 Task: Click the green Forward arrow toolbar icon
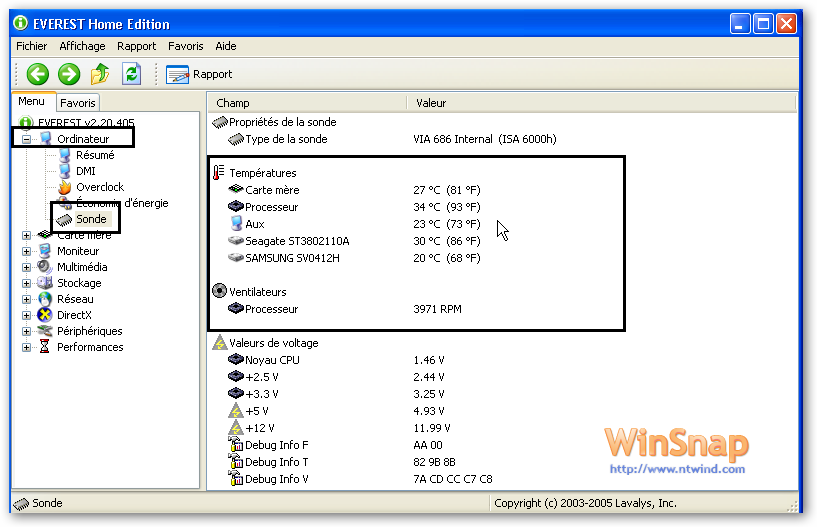[x=69, y=74]
